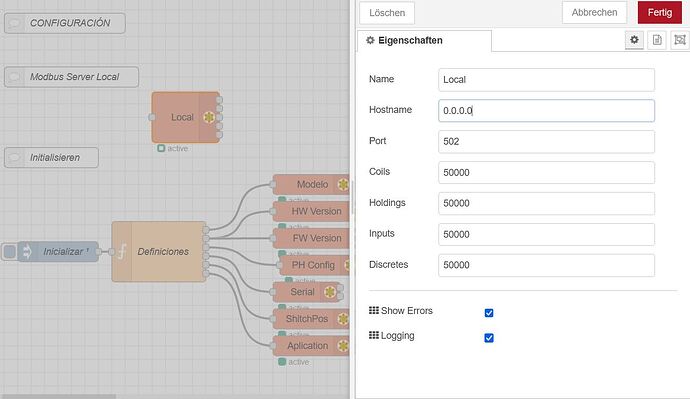The height and width of the screenshot is (399, 690).
Task: Select the CONFIGURACIÓN comment node
Action: [x=65, y=23]
